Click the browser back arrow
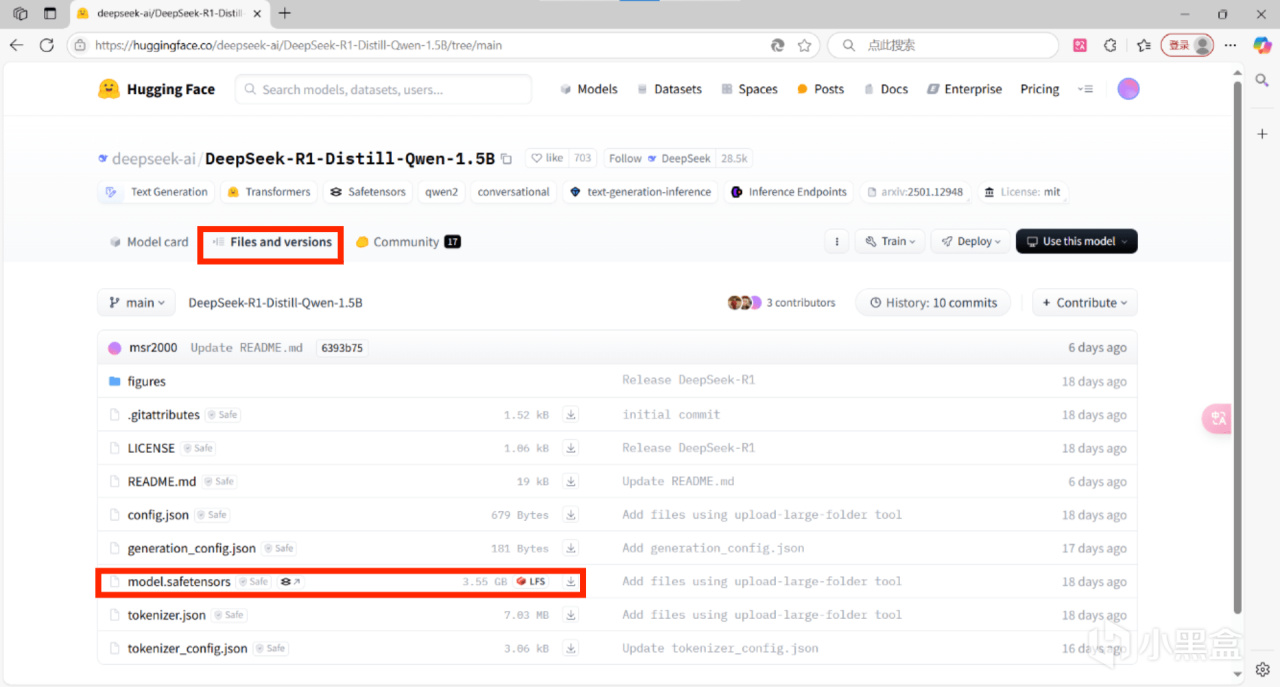This screenshot has width=1280, height=687. [x=16, y=45]
